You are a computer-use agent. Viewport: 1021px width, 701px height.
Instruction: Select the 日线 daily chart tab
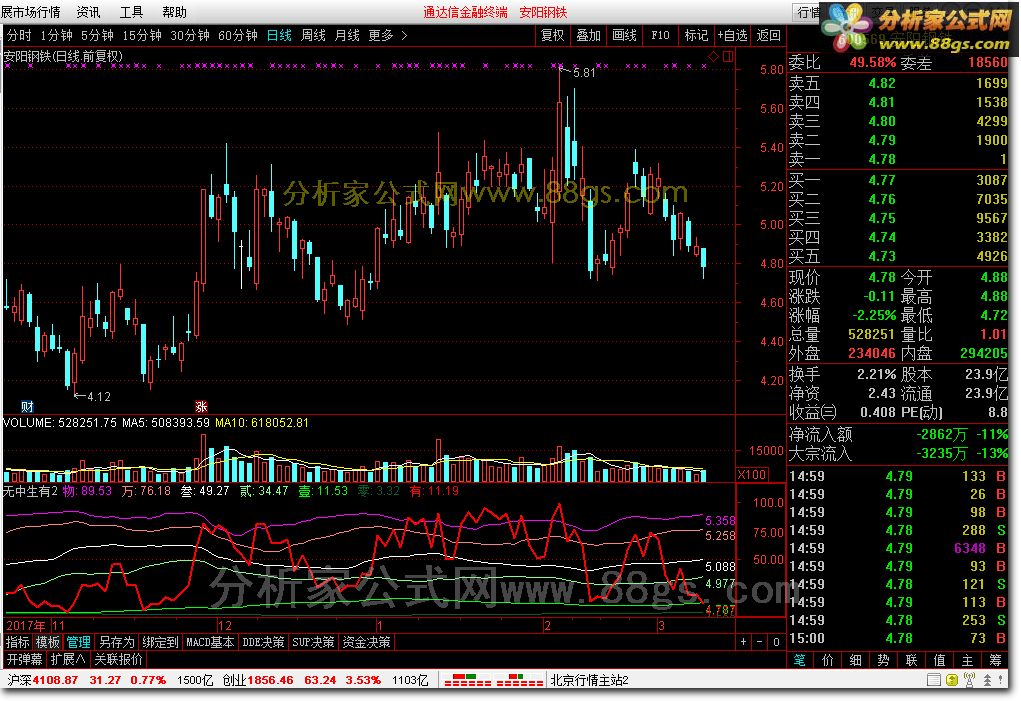pos(279,35)
